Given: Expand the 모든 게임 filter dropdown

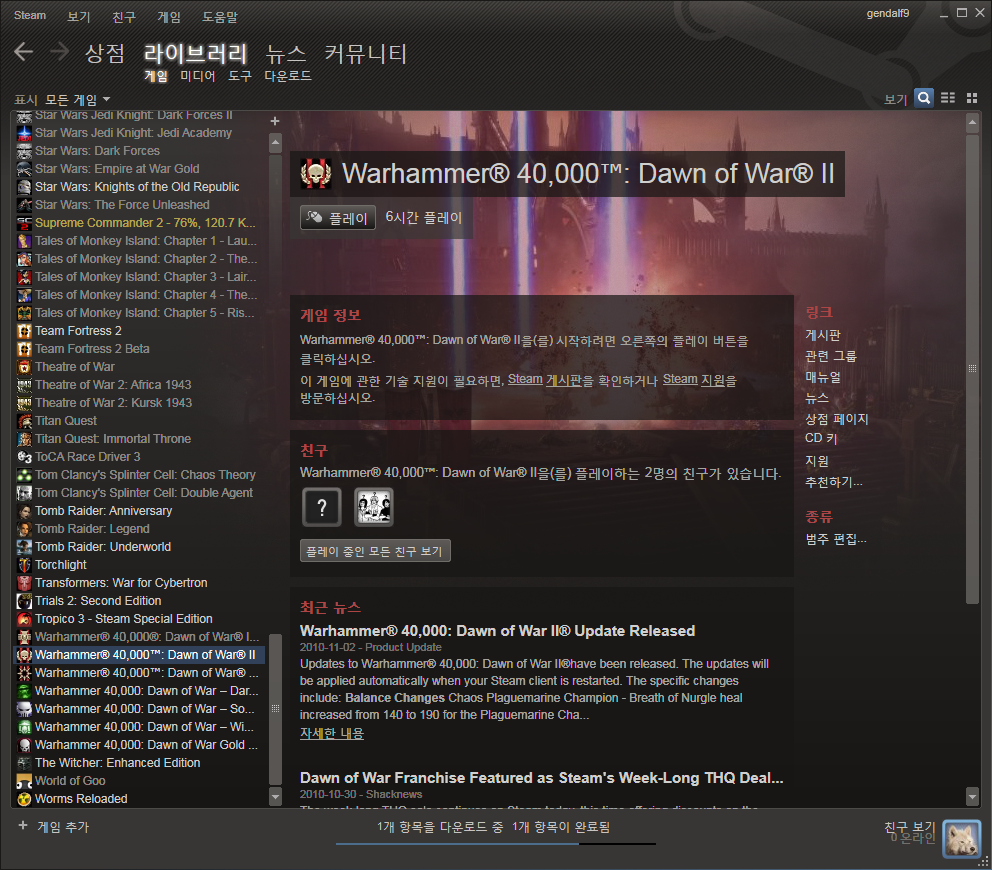Looking at the screenshot, I should click(x=78, y=100).
